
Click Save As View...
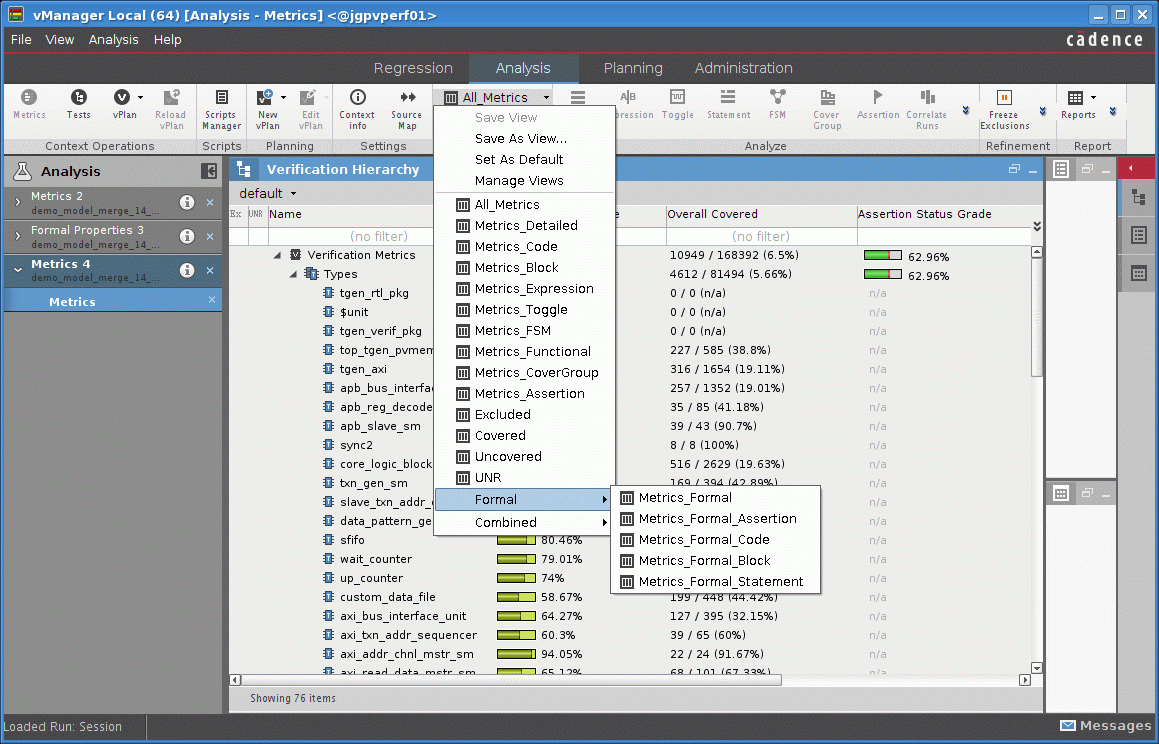click(521, 138)
